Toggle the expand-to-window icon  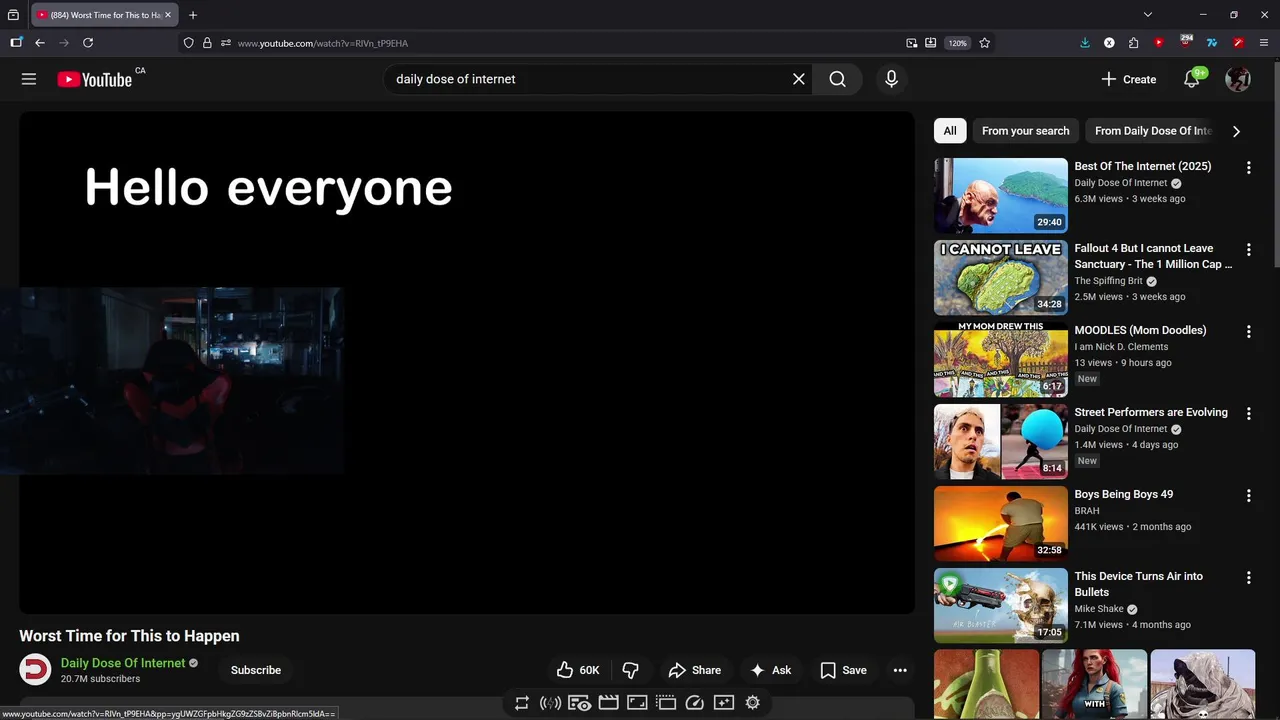tap(637, 703)
